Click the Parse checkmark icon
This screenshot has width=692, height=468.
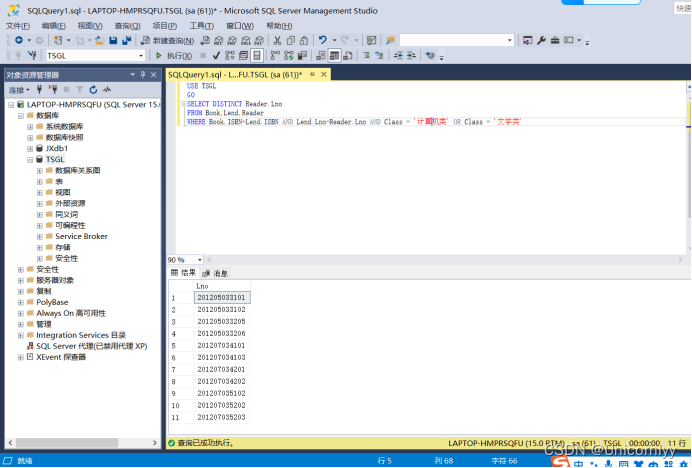click(x=216, y=56)
